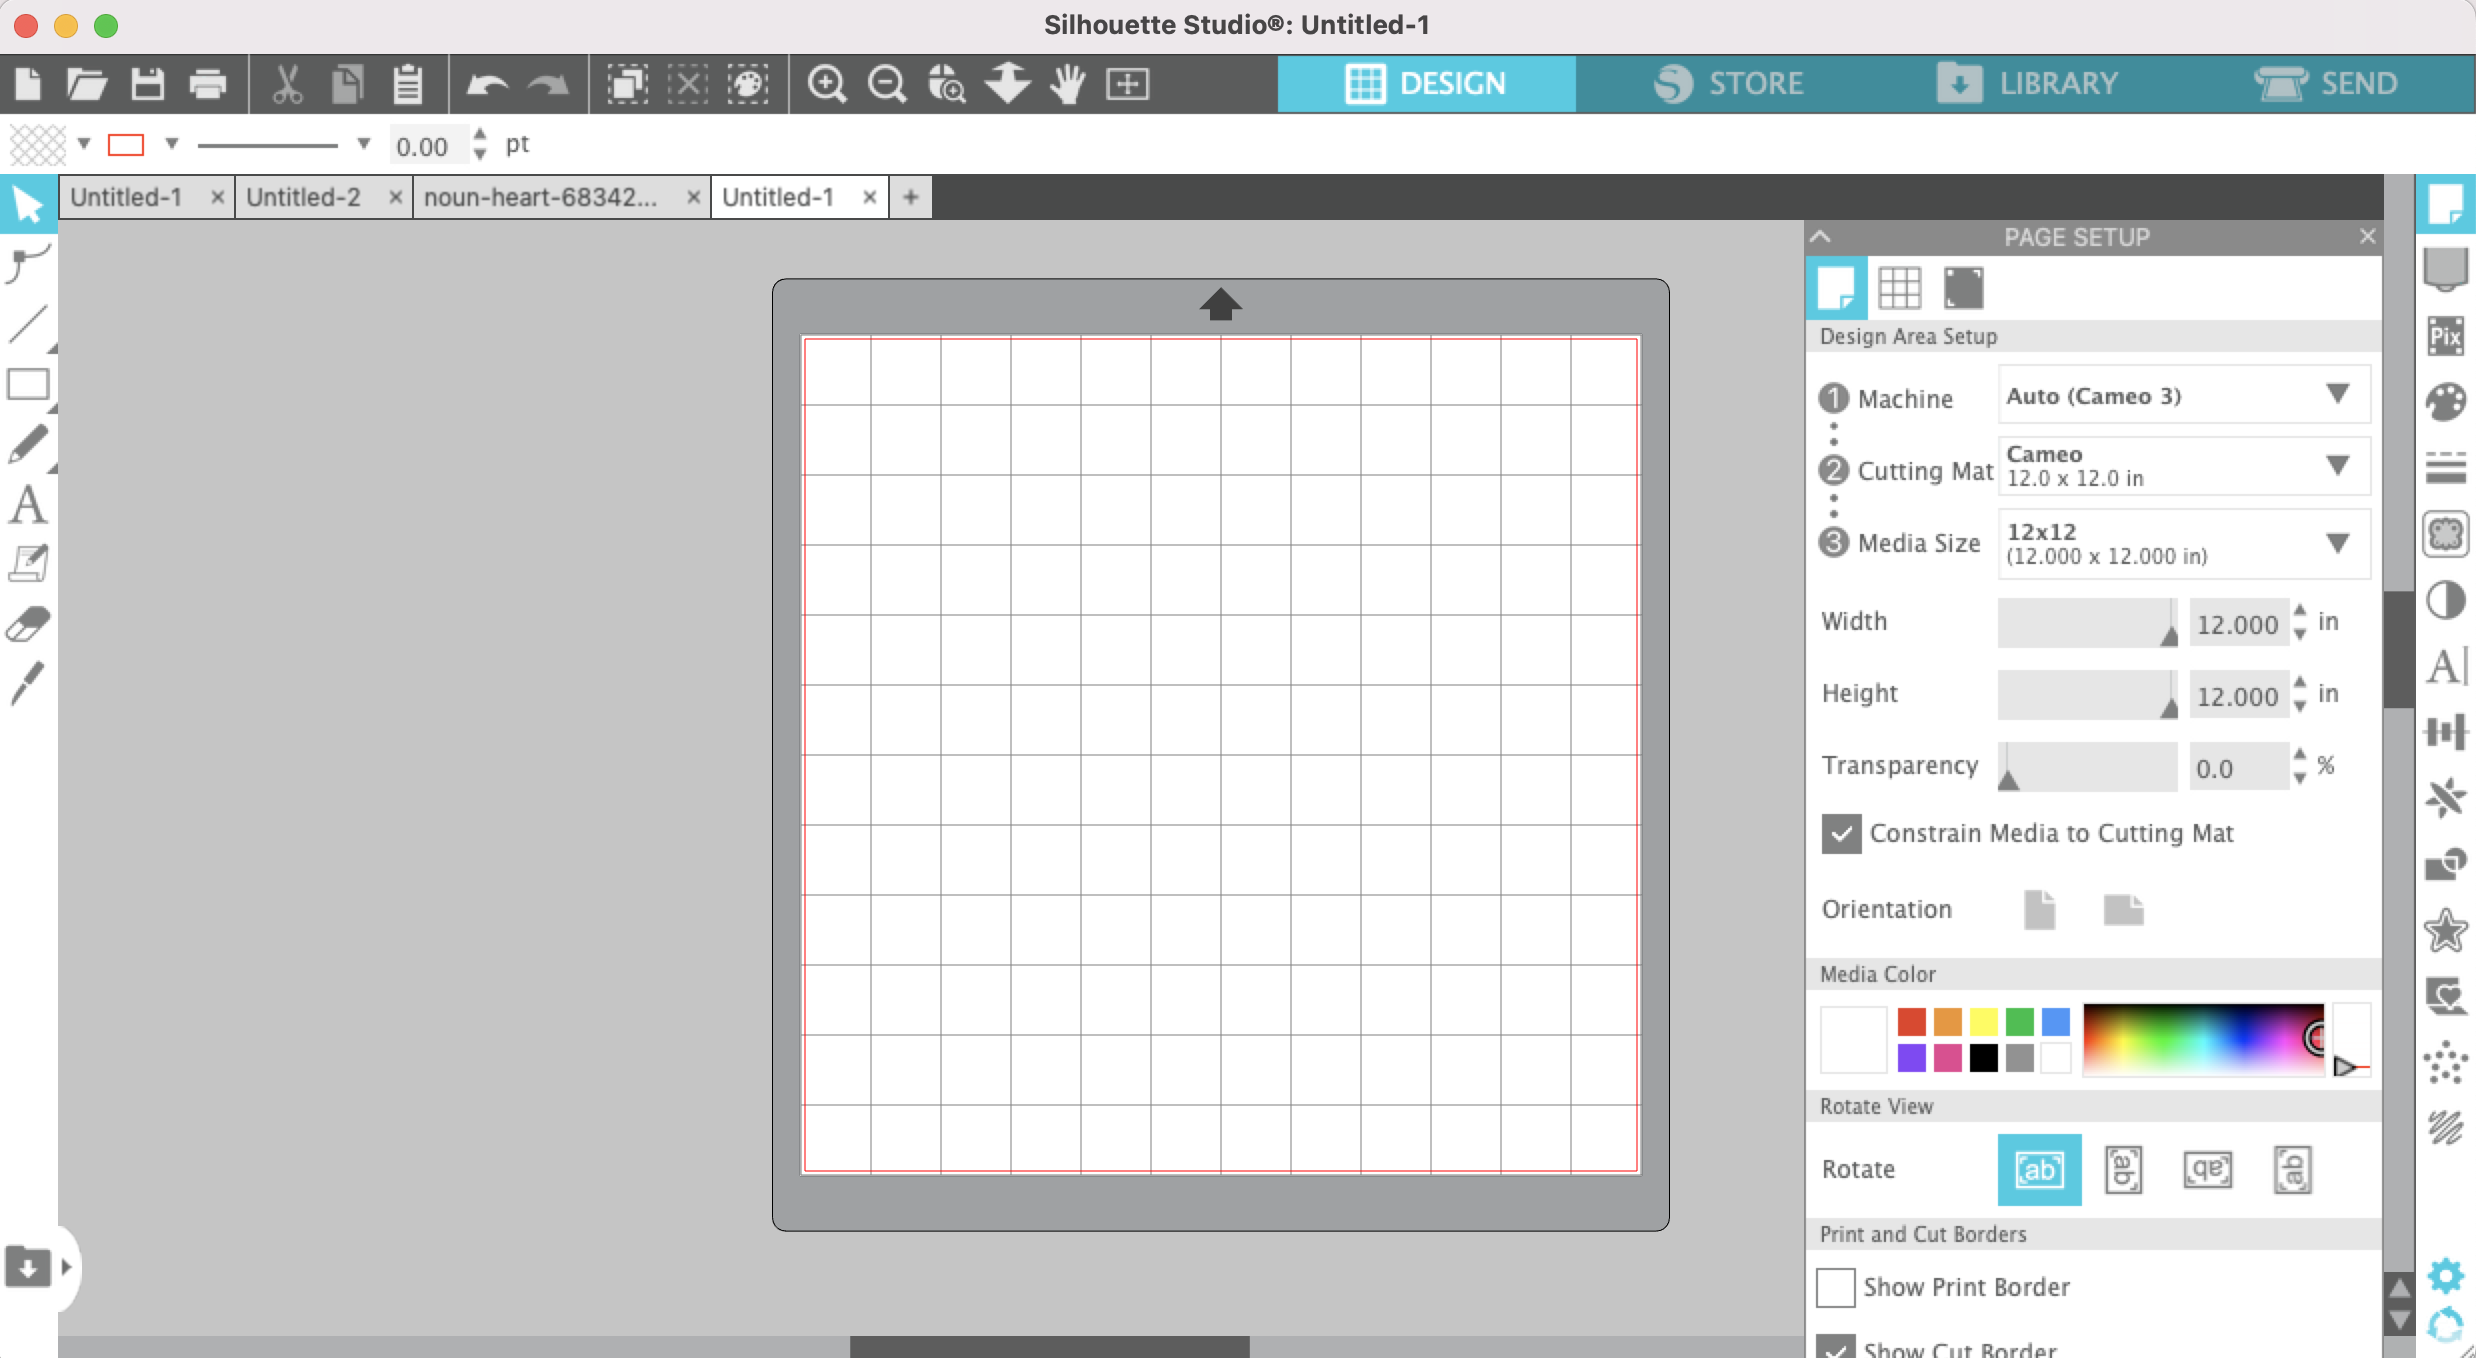This screenshot has width=2476, height=1358.
Task: Open a file via folder icon
Action: click(x=87, y=84)
